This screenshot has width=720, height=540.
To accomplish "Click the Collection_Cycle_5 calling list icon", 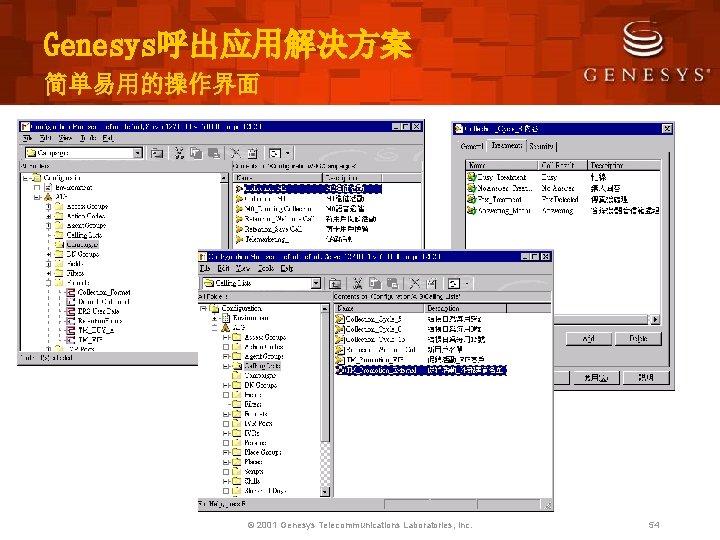I will (340, 319).
